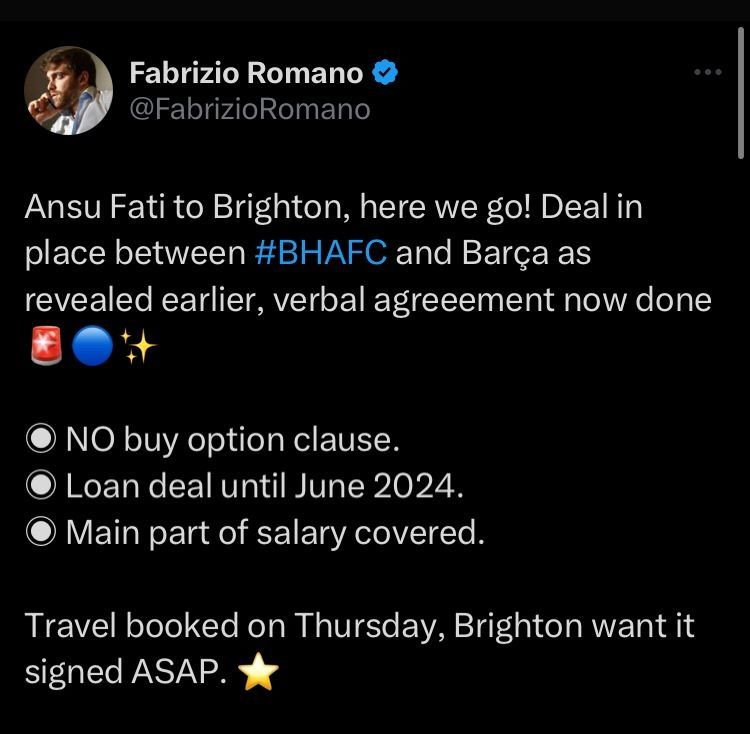Select bullet beside Loan deal until June 2024

point(41,486)
